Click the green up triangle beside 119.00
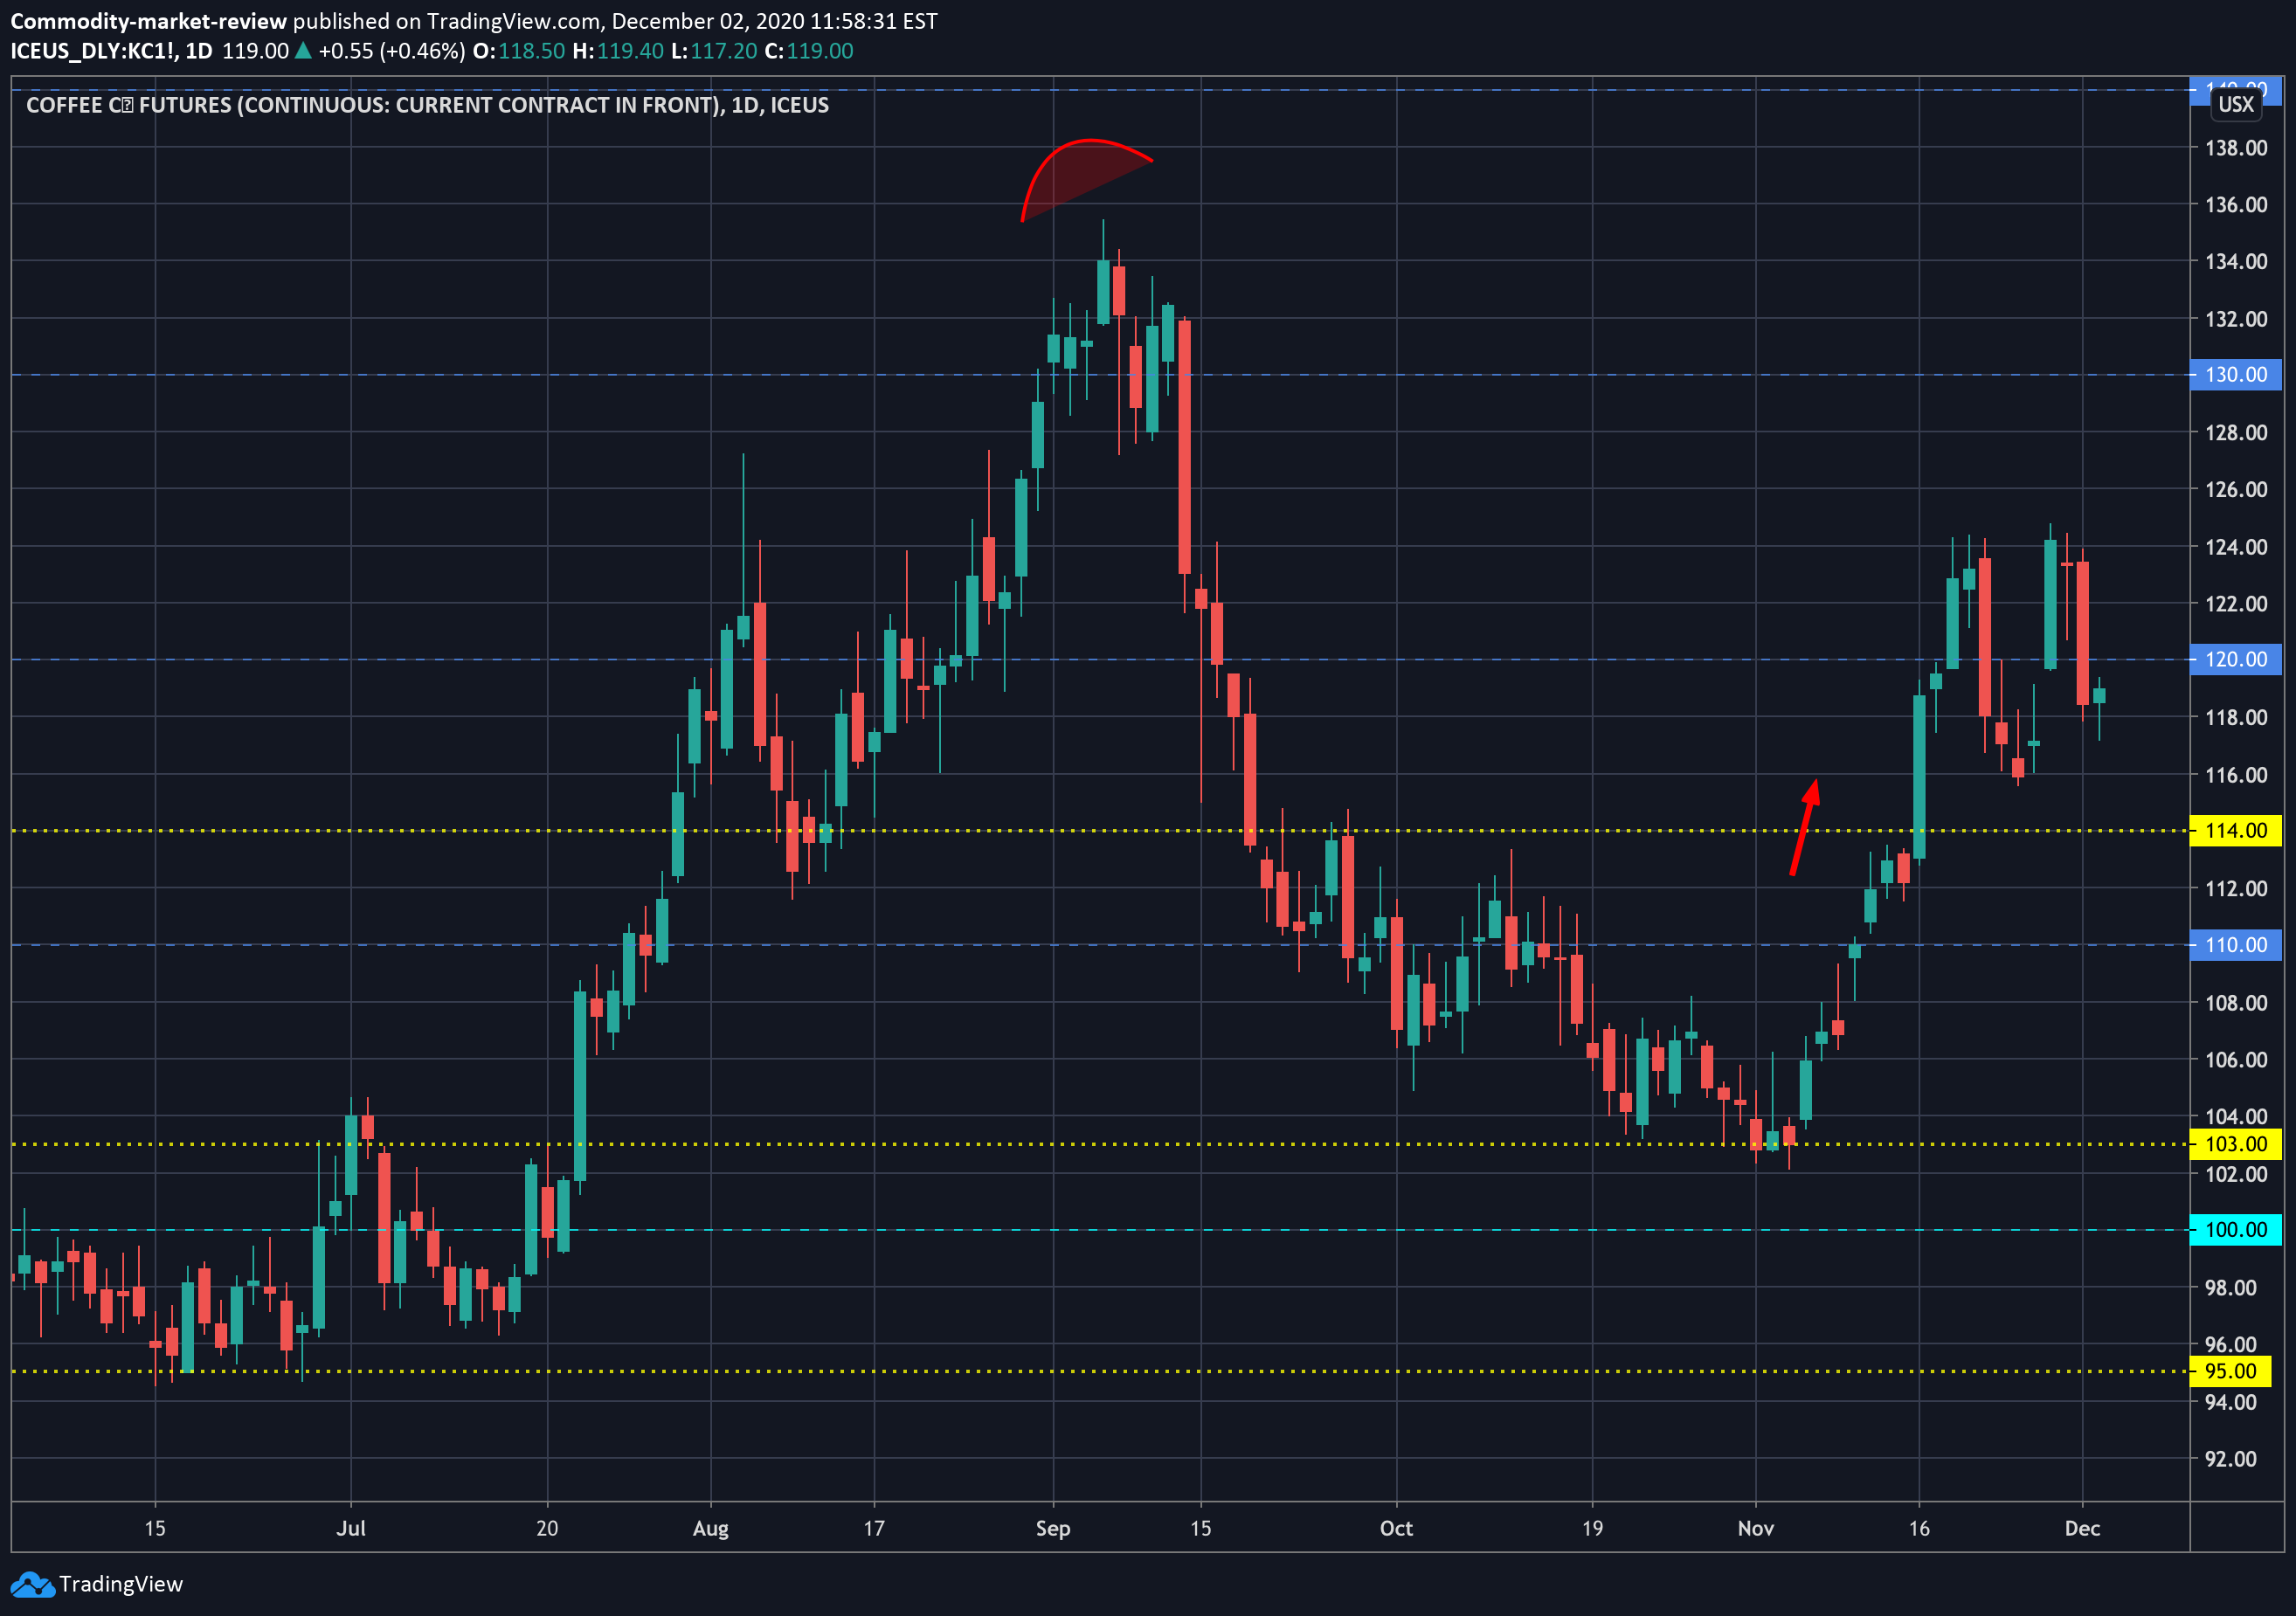 click(303, 51)
